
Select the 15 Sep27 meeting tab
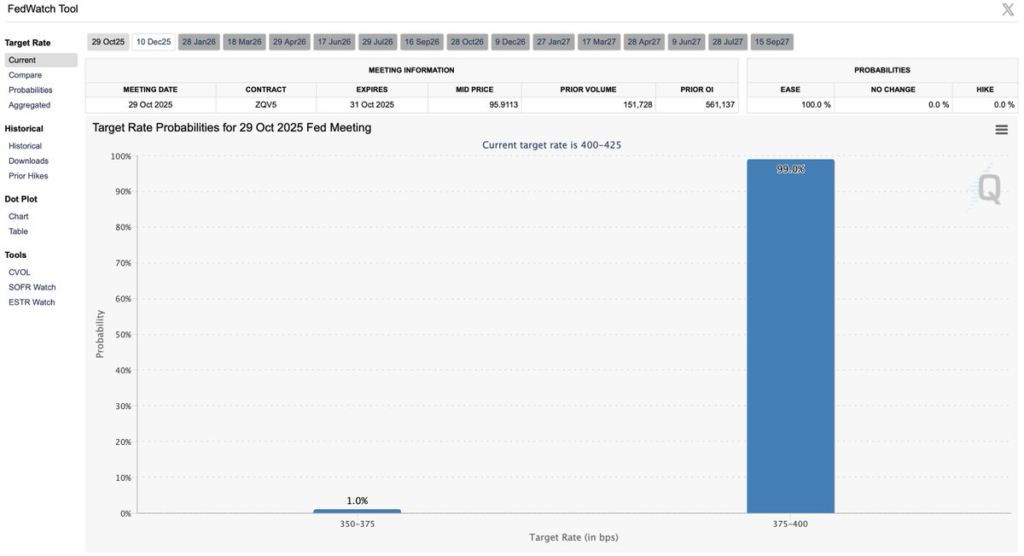pos(773,42)
